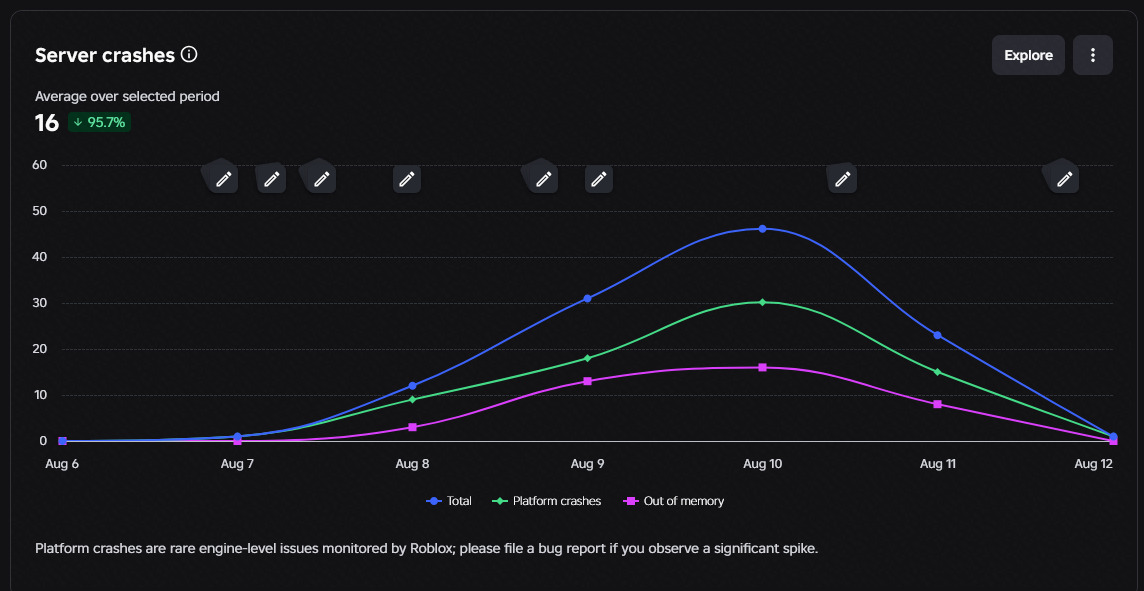The image size is (1144, 591).
Task: Toggle the Total series in the legend
Action: (449, 501)
